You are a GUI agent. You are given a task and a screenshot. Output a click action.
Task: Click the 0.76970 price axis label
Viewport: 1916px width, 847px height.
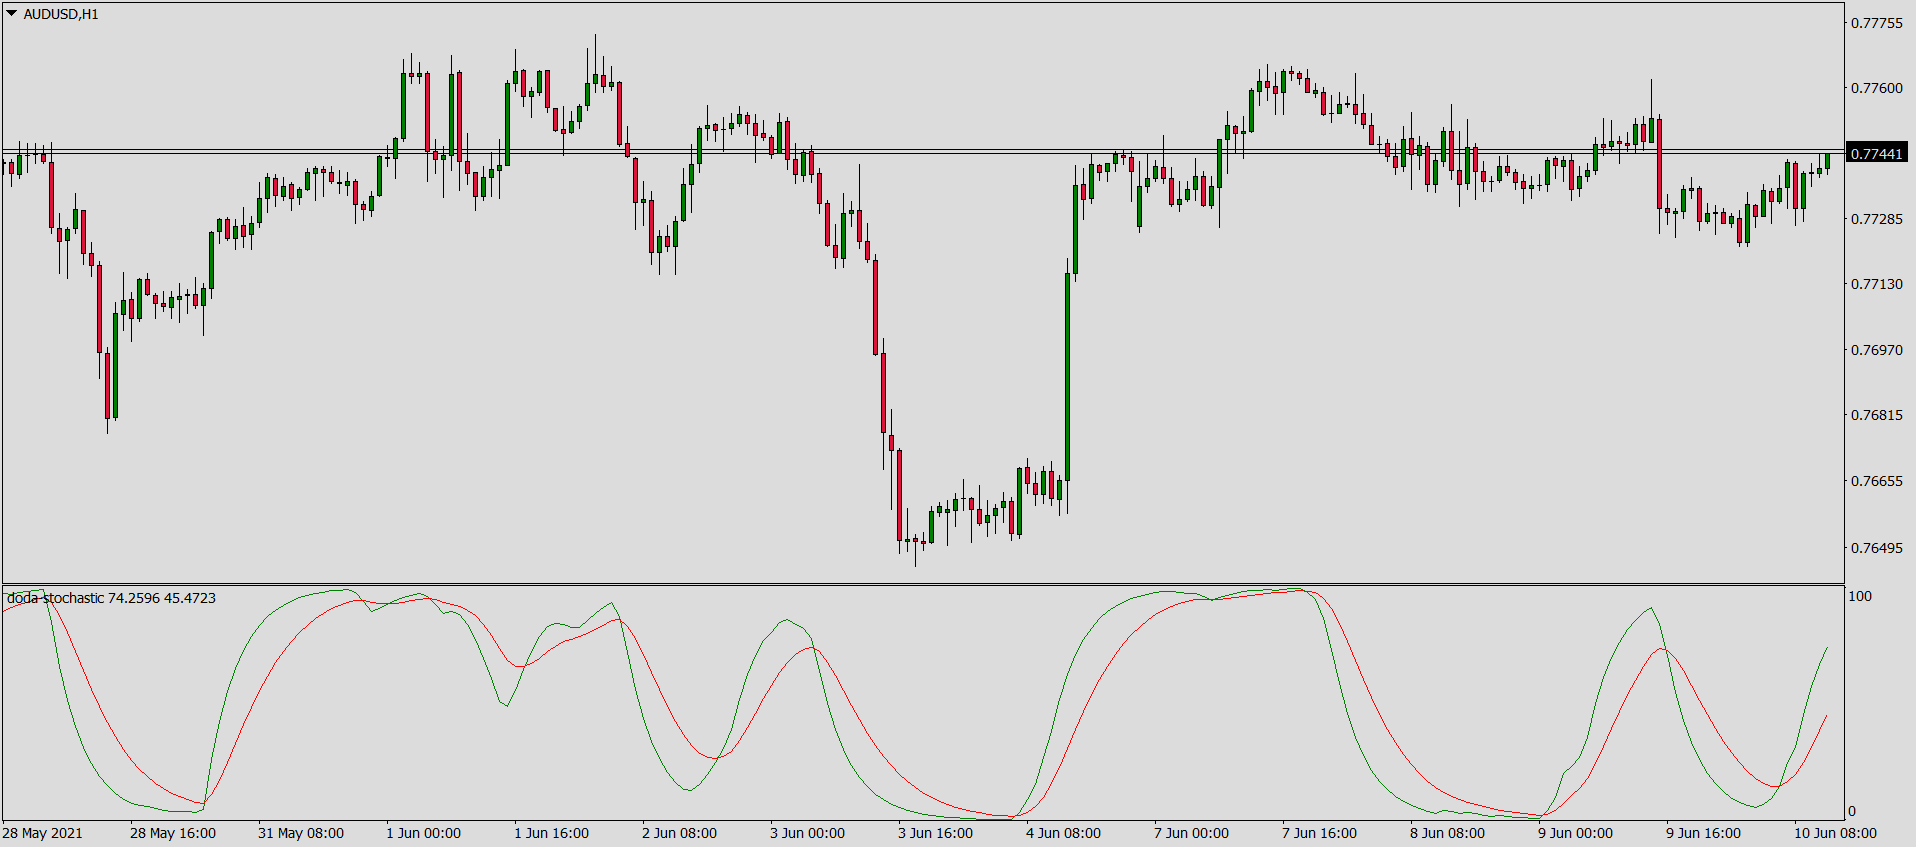[x=1877, y=350]
